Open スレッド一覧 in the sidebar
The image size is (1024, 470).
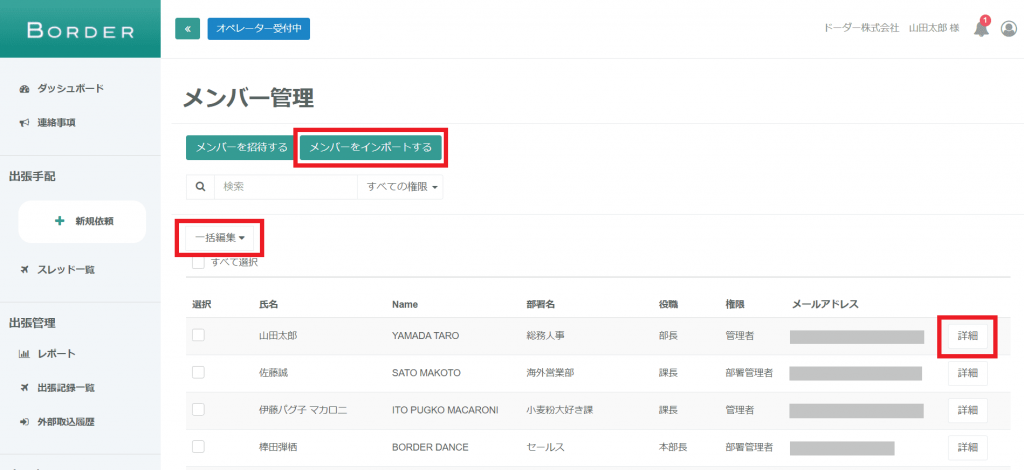pyautogui.click(x=65, y=270)
